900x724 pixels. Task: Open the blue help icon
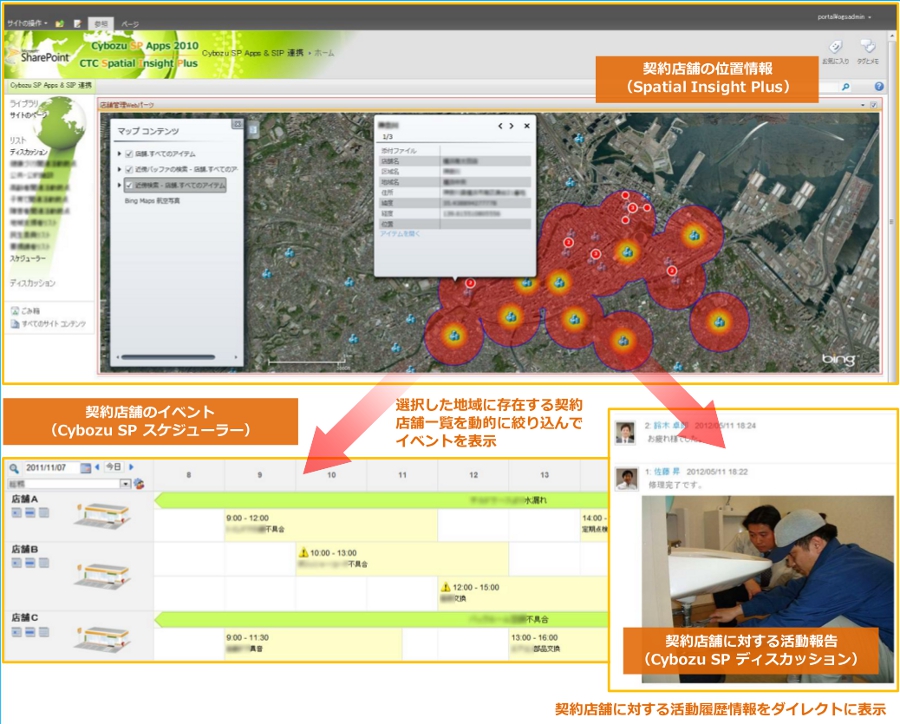(x=879, y=86)
